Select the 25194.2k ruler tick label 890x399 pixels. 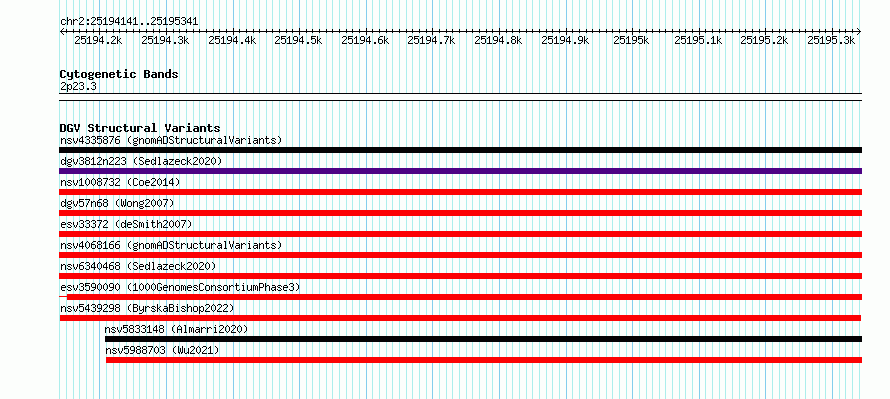pos(98,40)
